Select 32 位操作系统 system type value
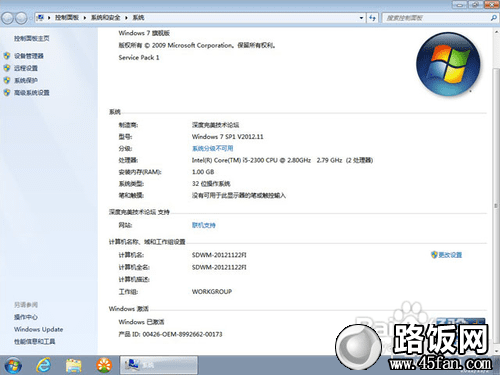This screenshot has height=375, width=500. click(x=211, y=184)
